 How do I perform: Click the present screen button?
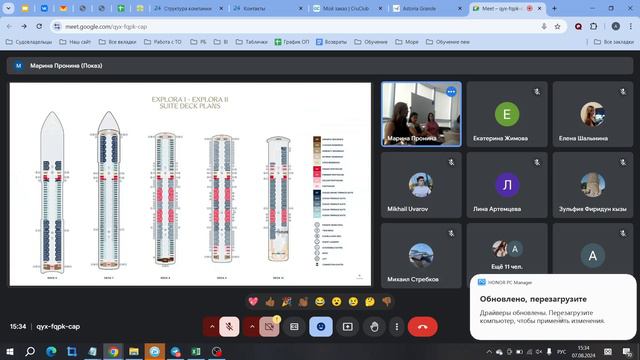coord(347,327)
